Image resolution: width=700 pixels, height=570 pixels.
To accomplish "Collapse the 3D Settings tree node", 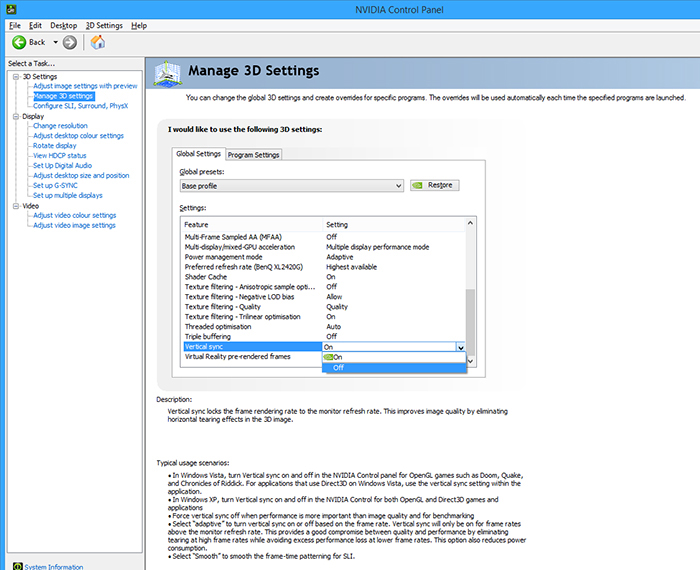I will (16, 77).
